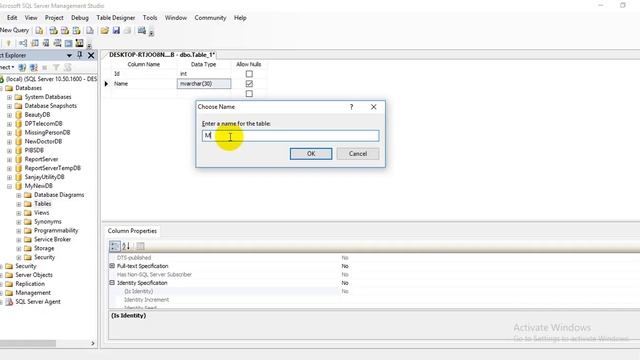Open the Activity Monitor toolbar icon

(x=142, y=31)
